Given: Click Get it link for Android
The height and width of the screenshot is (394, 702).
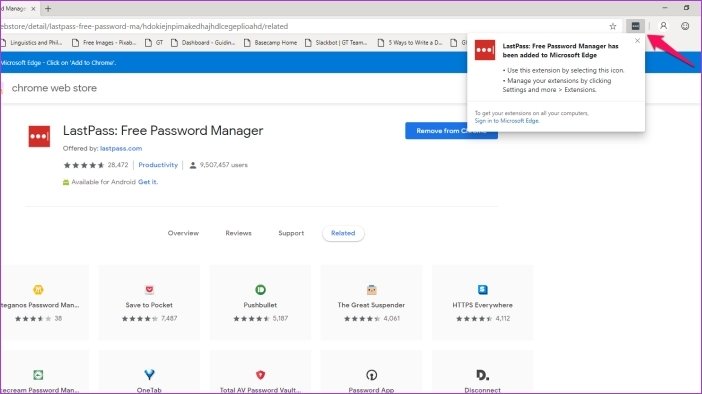Looking at the screenshot, I should (x=148, y=182).
